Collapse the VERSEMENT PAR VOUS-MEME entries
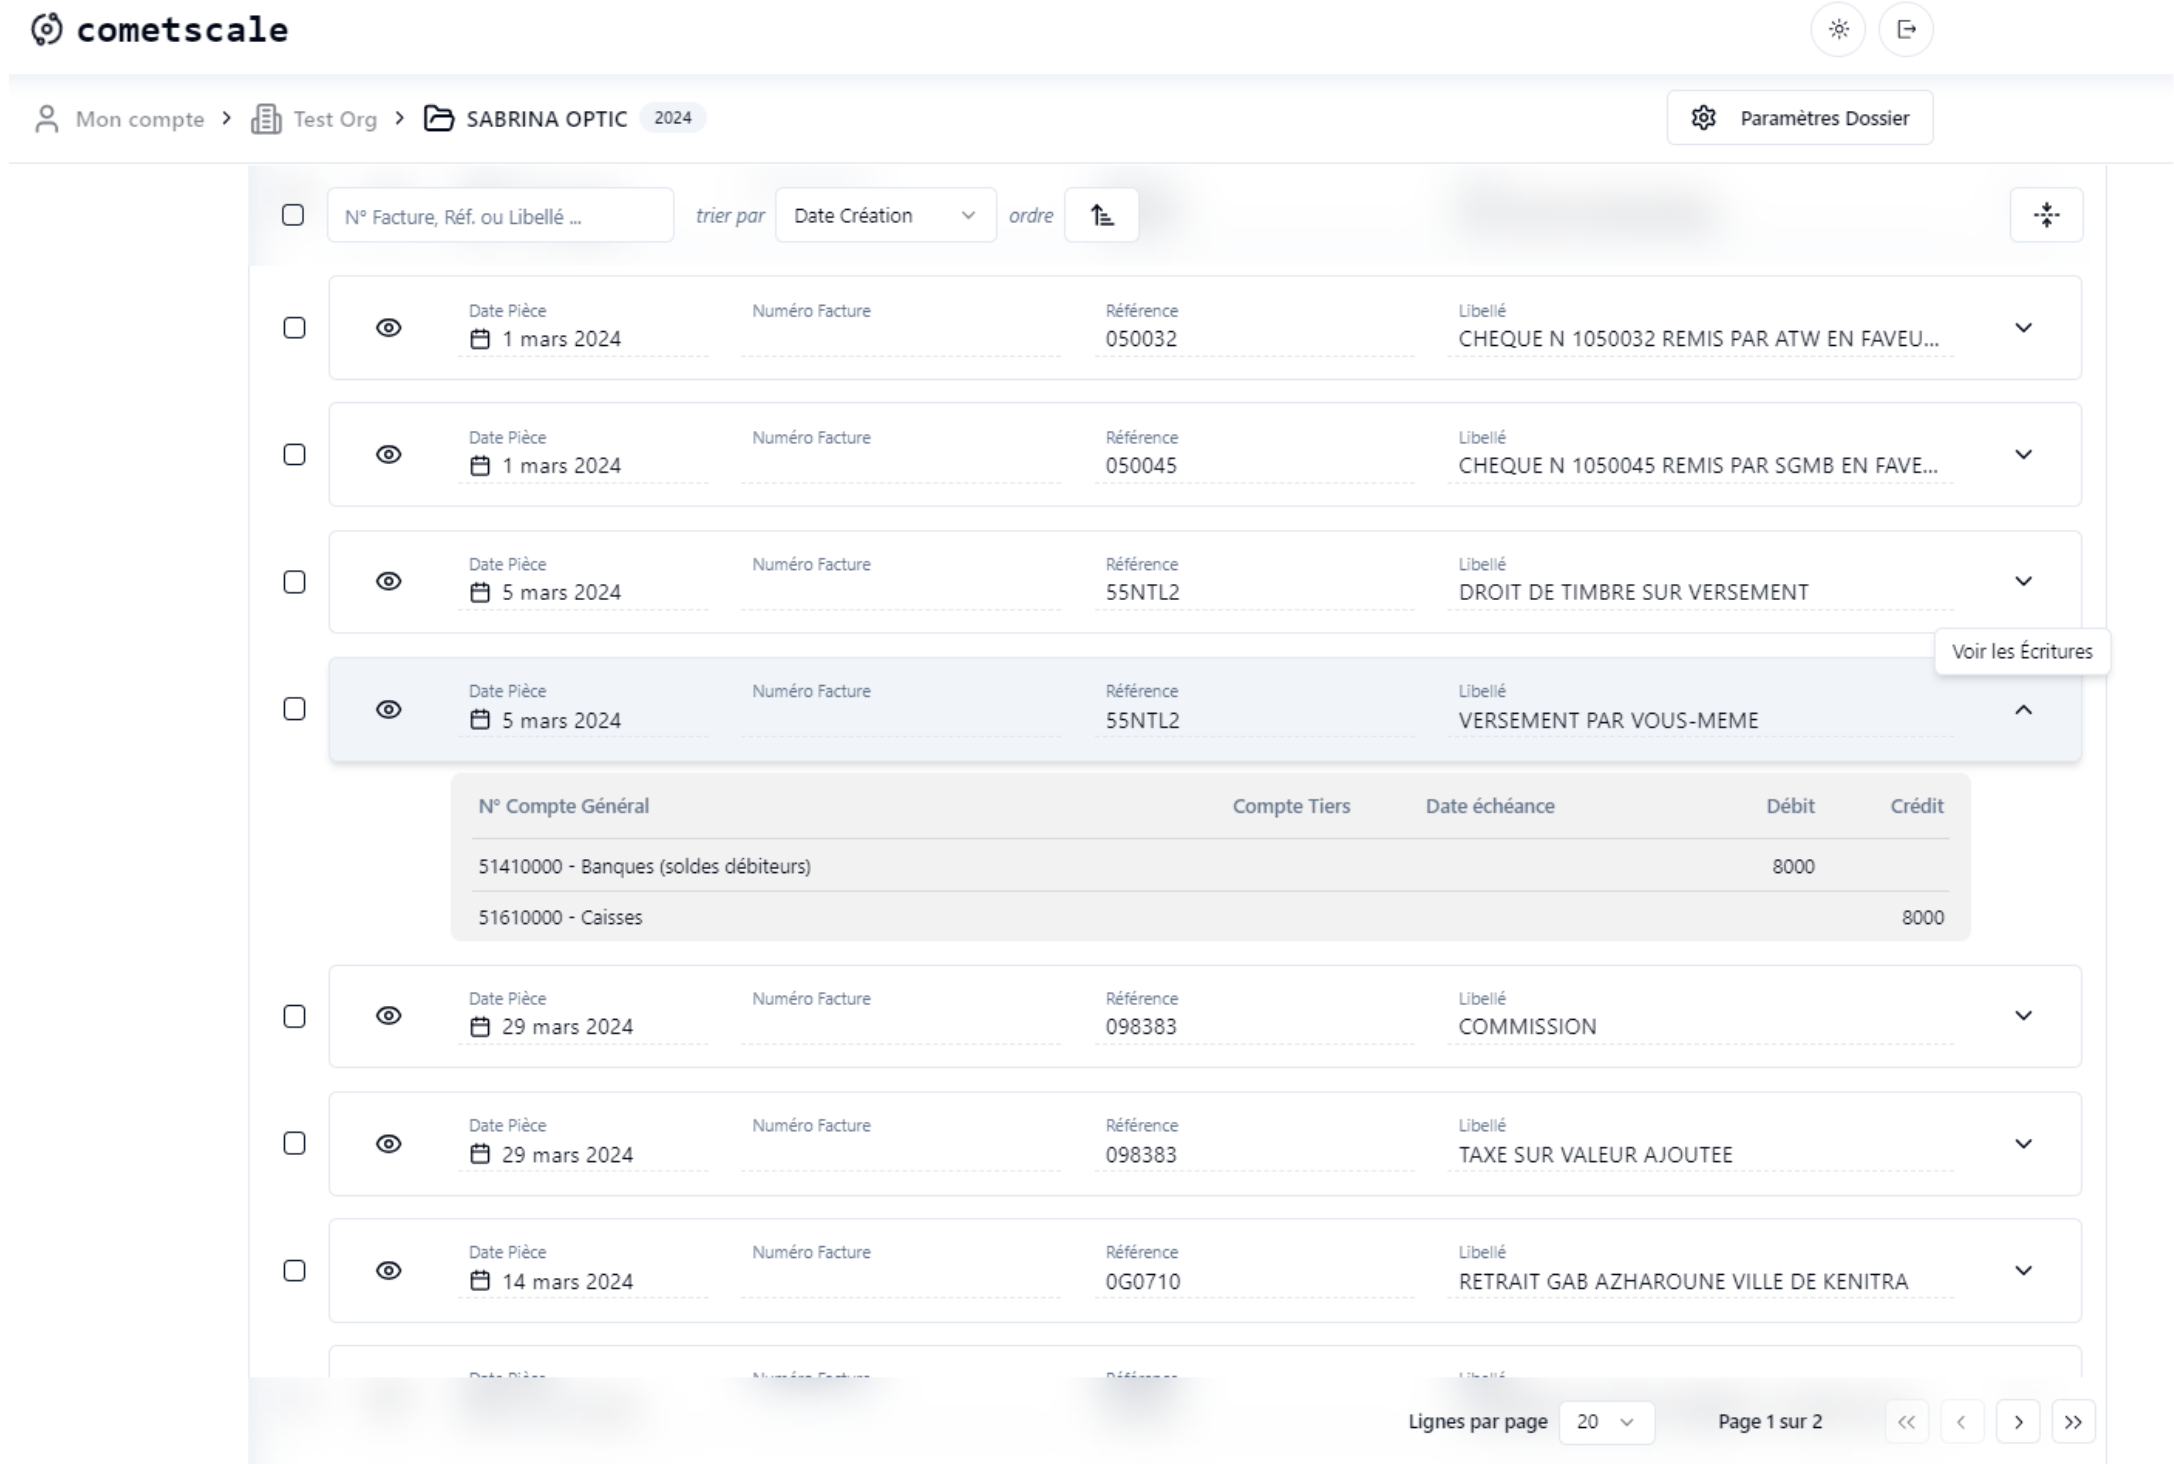The height and width of the screenshot is (1464, 2174). (x=2023, y=710)
